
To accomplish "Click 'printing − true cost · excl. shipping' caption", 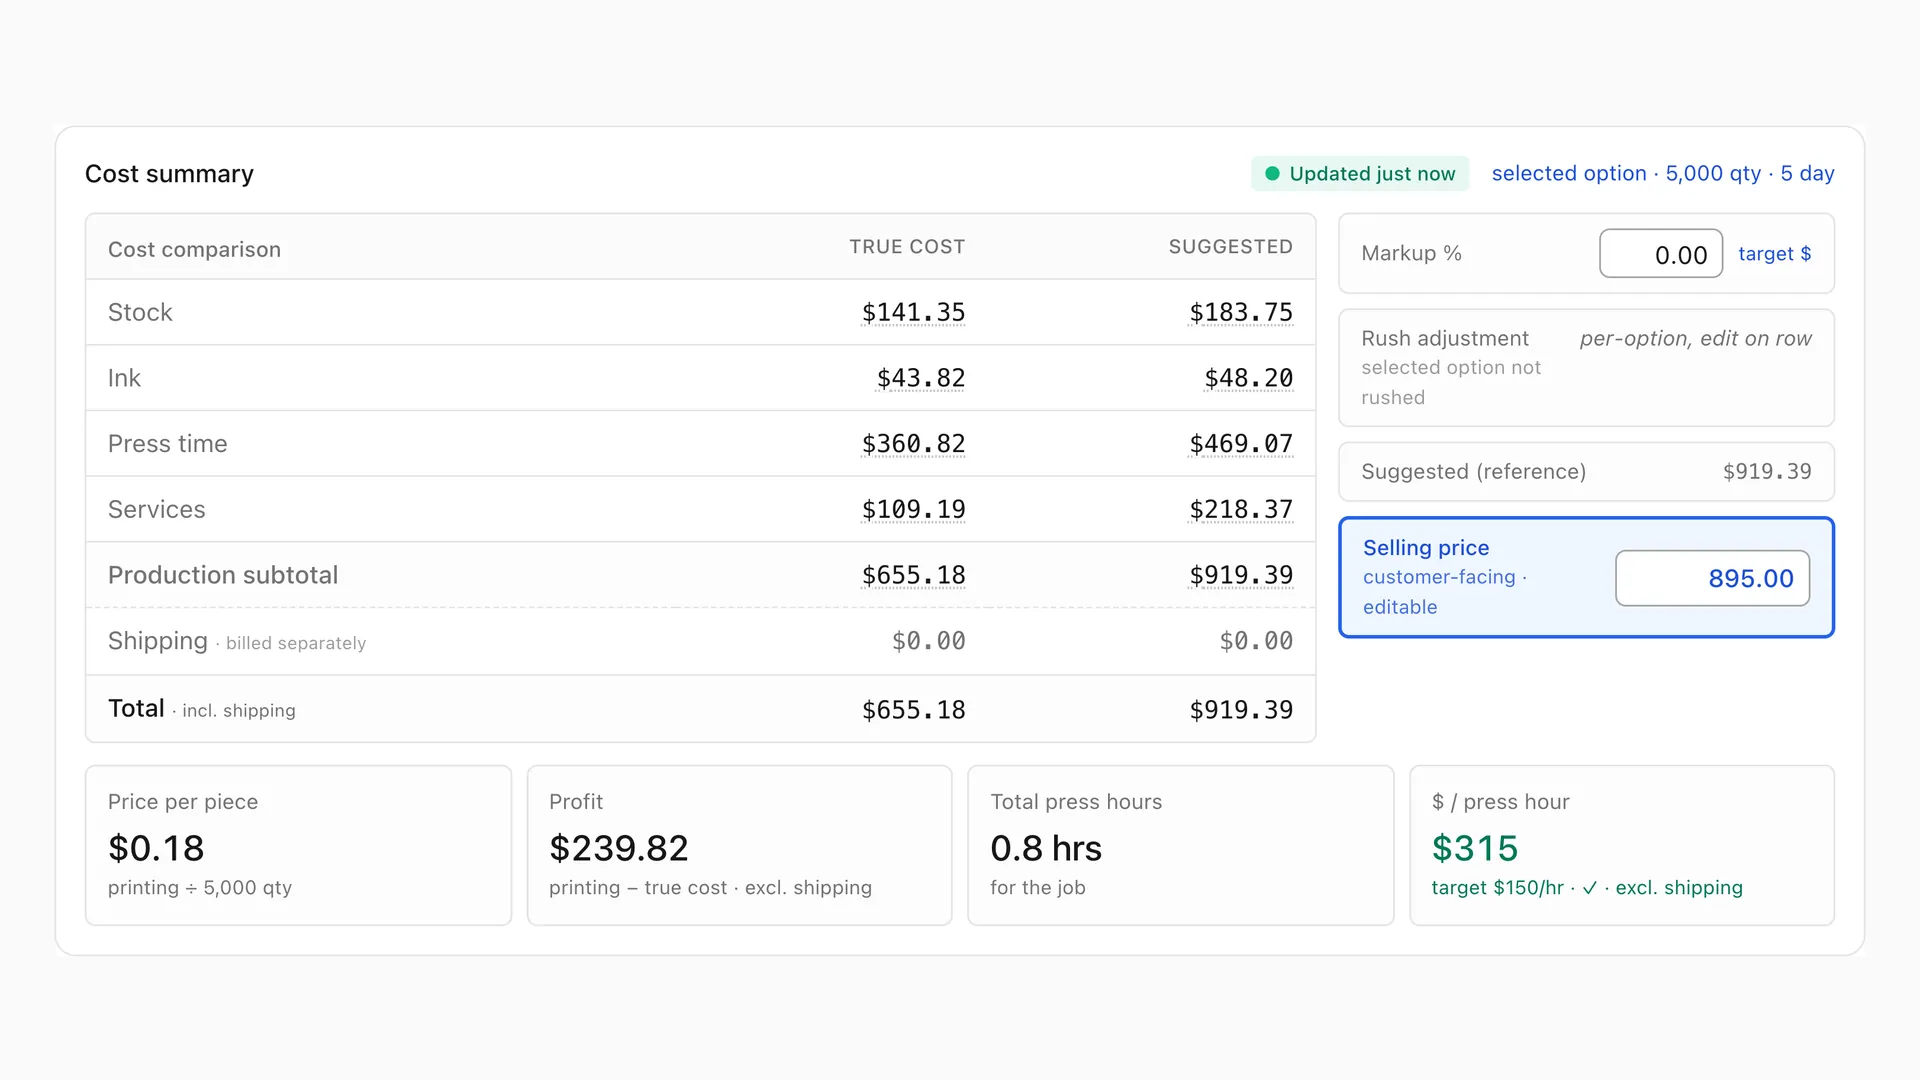I will (x=710, y=888).
